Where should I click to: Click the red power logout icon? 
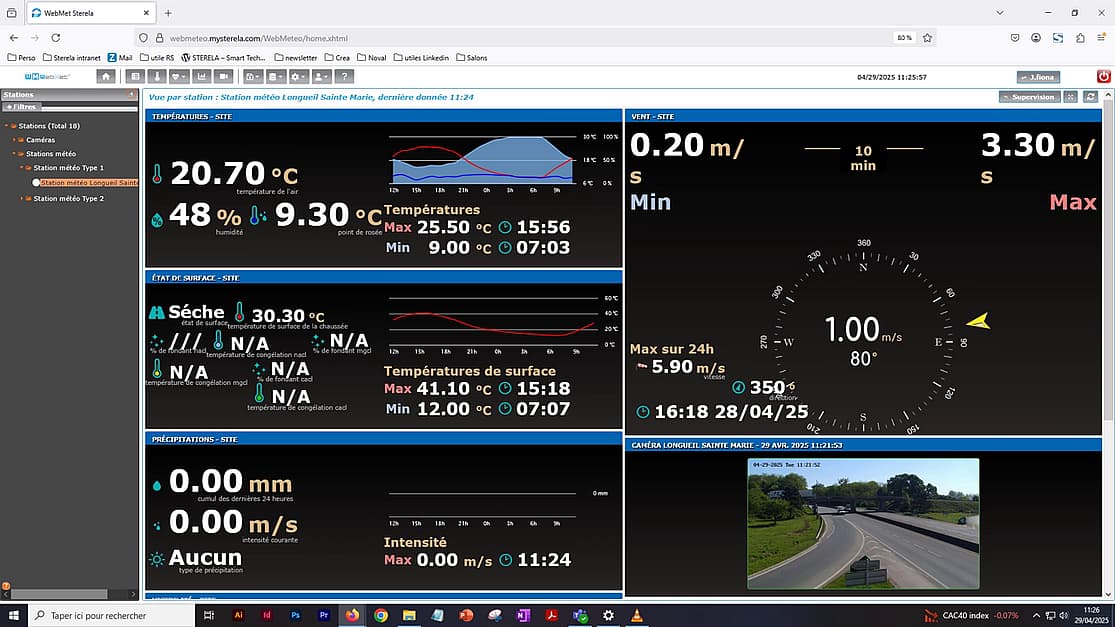point(1103,76)
